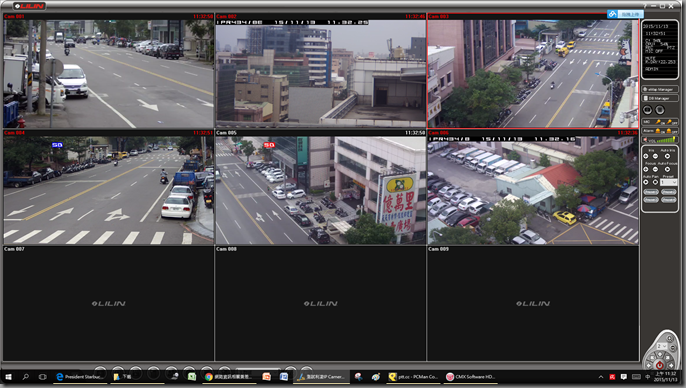686x388 pixels.
Task: Click the Iris minus button
Action: pos(655,156)
